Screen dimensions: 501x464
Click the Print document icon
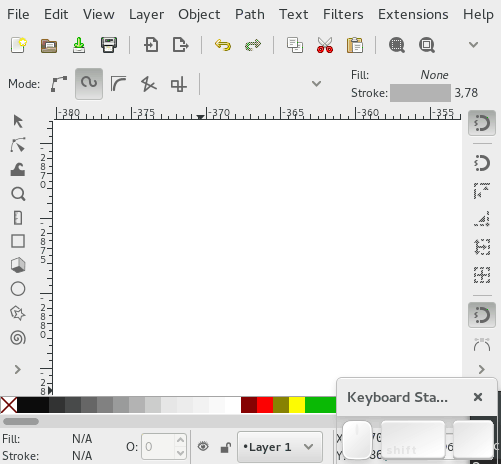point(109,45)
